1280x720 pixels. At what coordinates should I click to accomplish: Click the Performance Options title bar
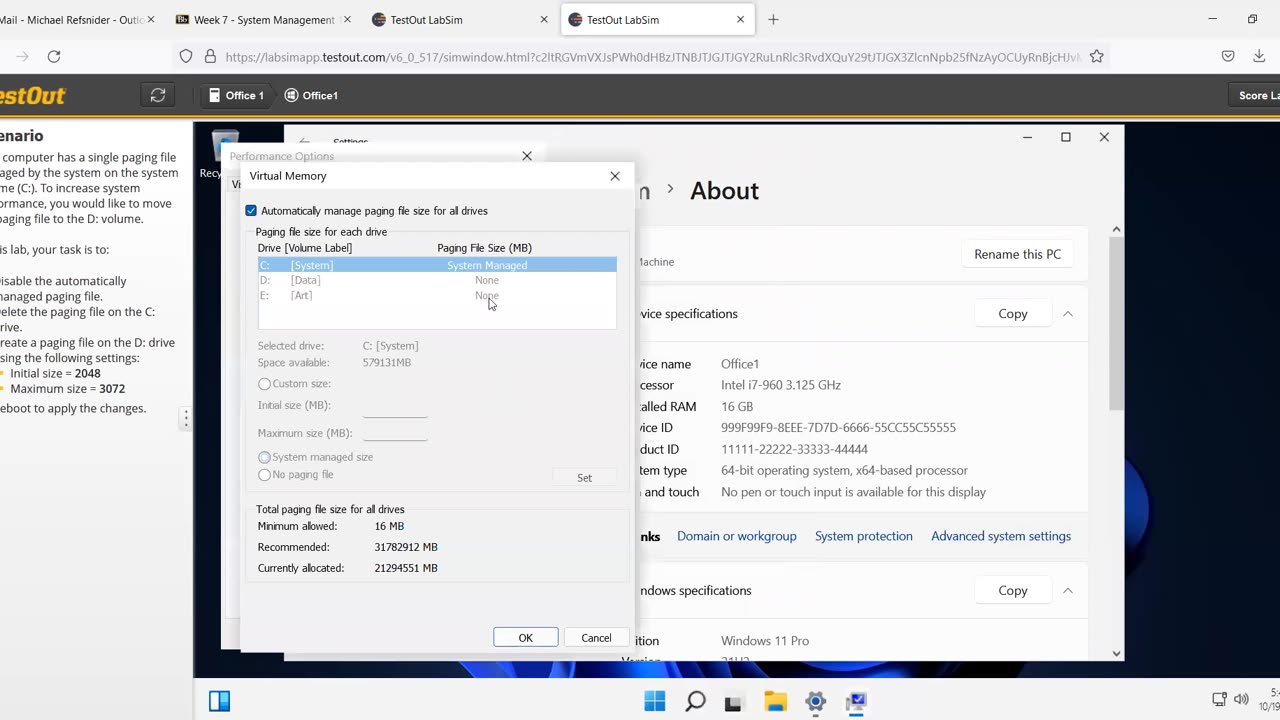click(x=370, y=156)
